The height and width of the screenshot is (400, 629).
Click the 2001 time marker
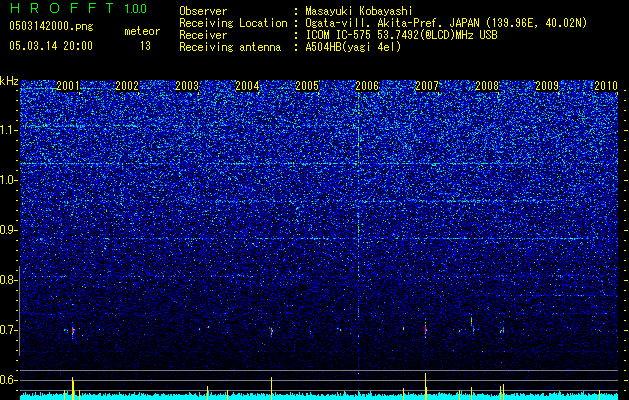pos(68,86)
